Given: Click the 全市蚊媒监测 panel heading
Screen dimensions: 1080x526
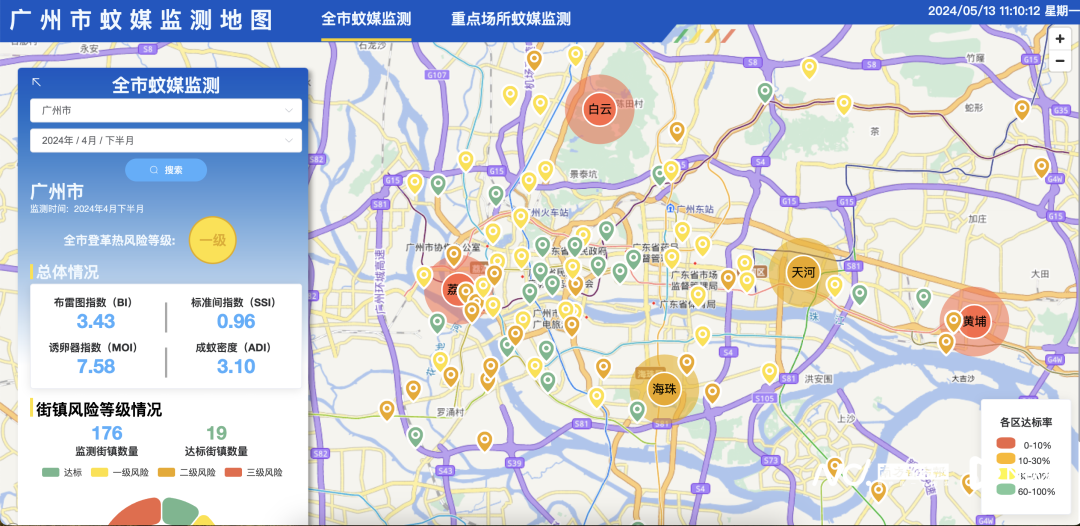Looking at the screenshot, I should [x=166, y=85].
